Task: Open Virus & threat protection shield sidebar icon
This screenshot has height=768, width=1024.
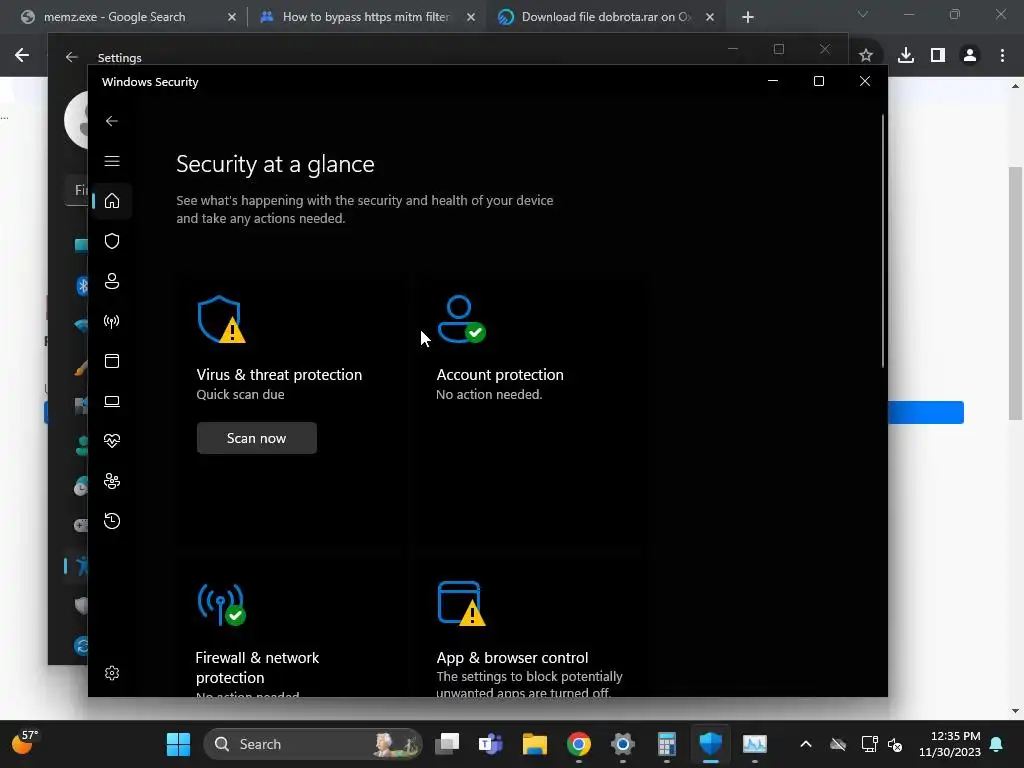Action: point(112,241)
